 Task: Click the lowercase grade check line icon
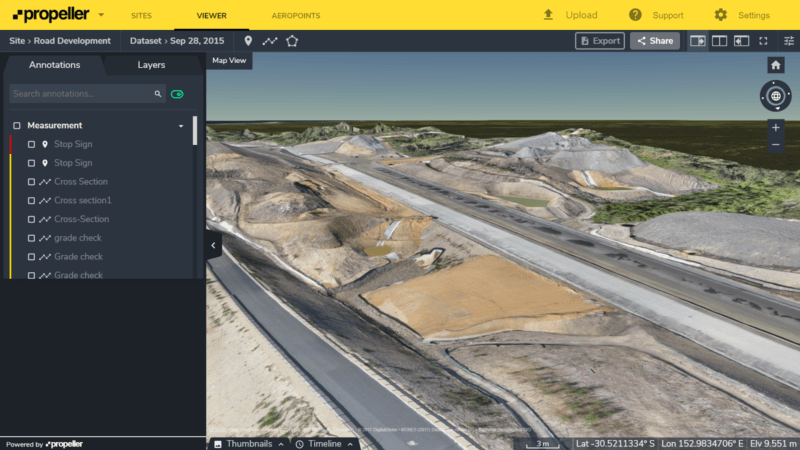pos(45,238)
